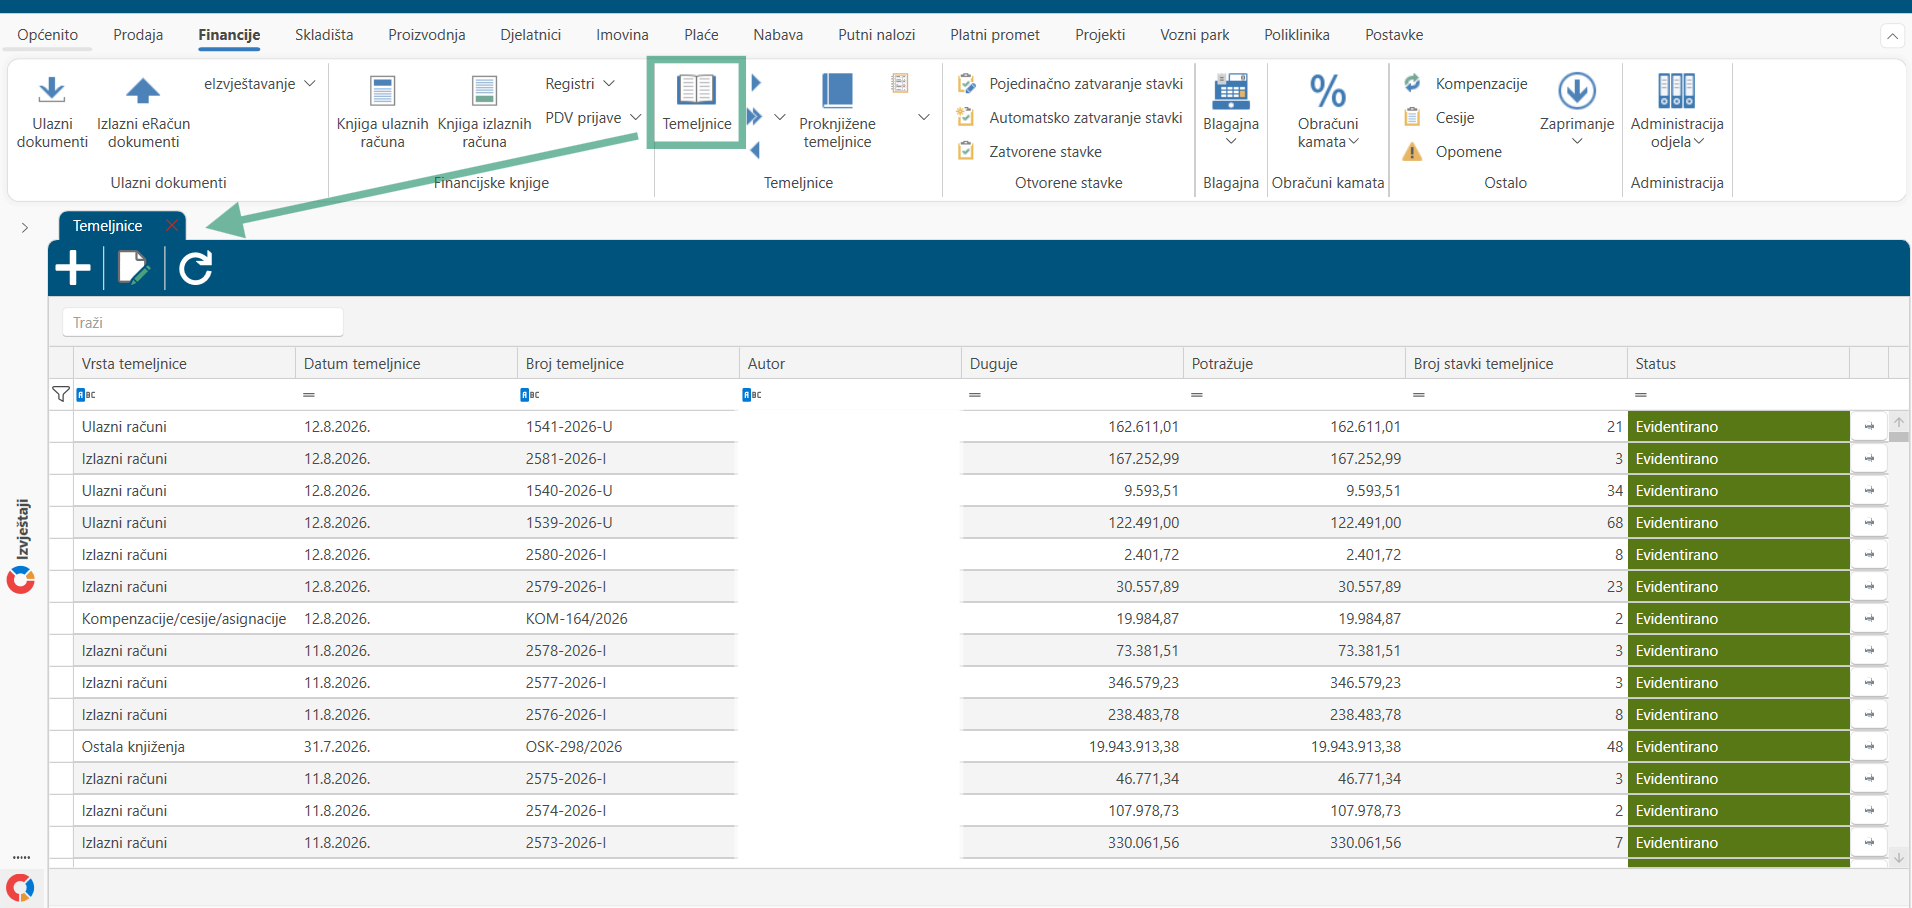Open Proknjižene temeljnice
Screen dimensions: 1912x908
coord(837,112)
